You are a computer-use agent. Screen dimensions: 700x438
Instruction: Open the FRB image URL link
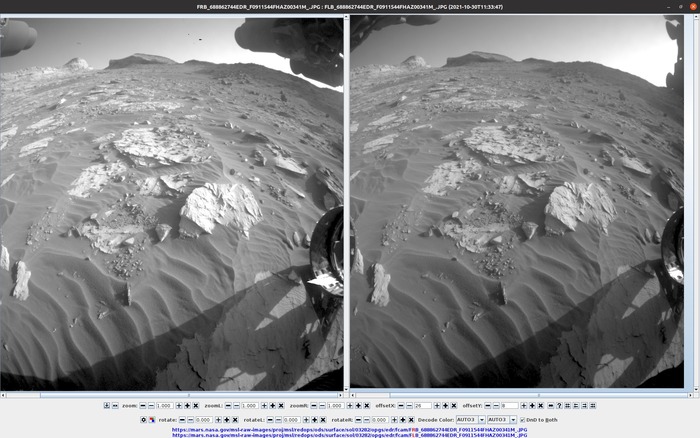pos(349,430)
